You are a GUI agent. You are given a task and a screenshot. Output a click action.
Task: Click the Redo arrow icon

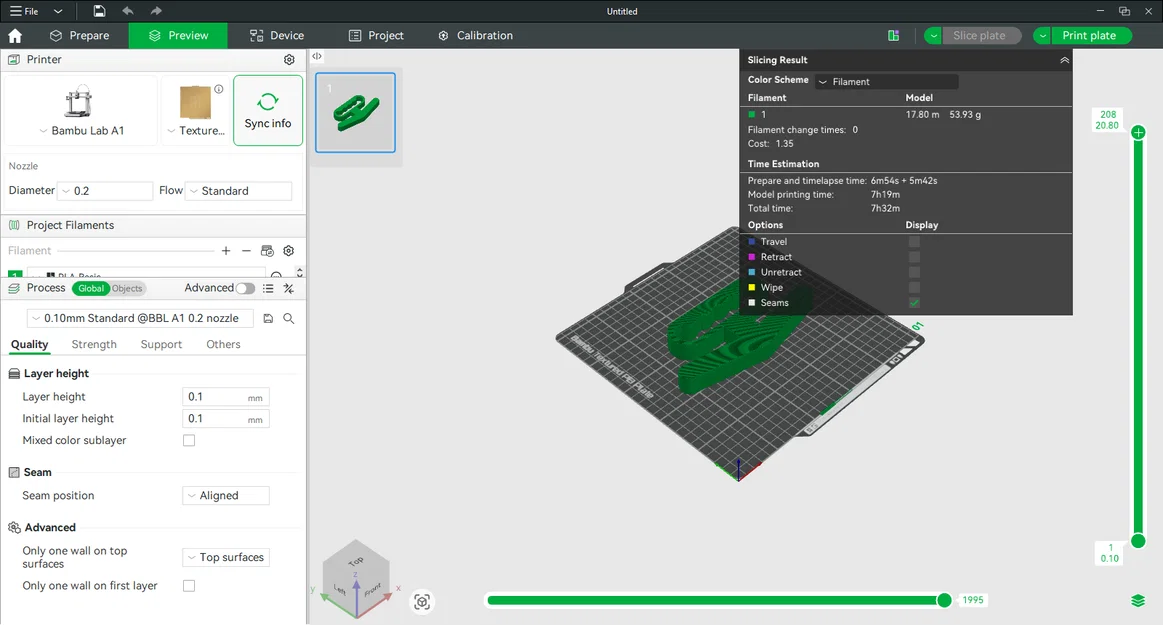[156, 11]
